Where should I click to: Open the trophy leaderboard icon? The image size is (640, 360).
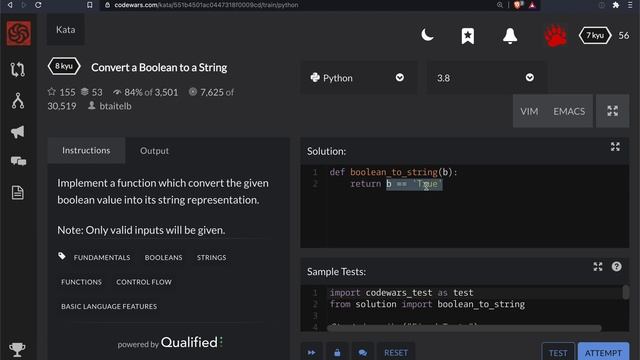pos(17,349)
